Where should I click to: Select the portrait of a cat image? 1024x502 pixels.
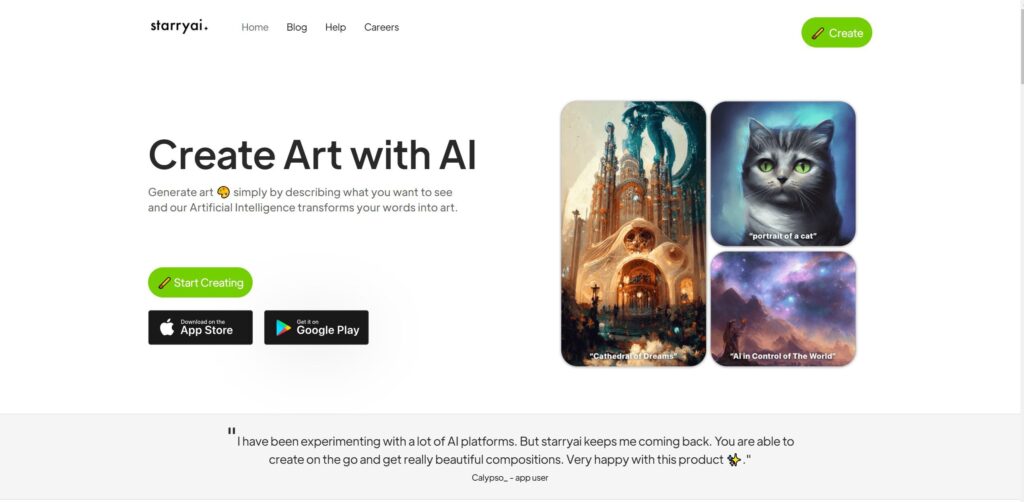pos(783,174)
